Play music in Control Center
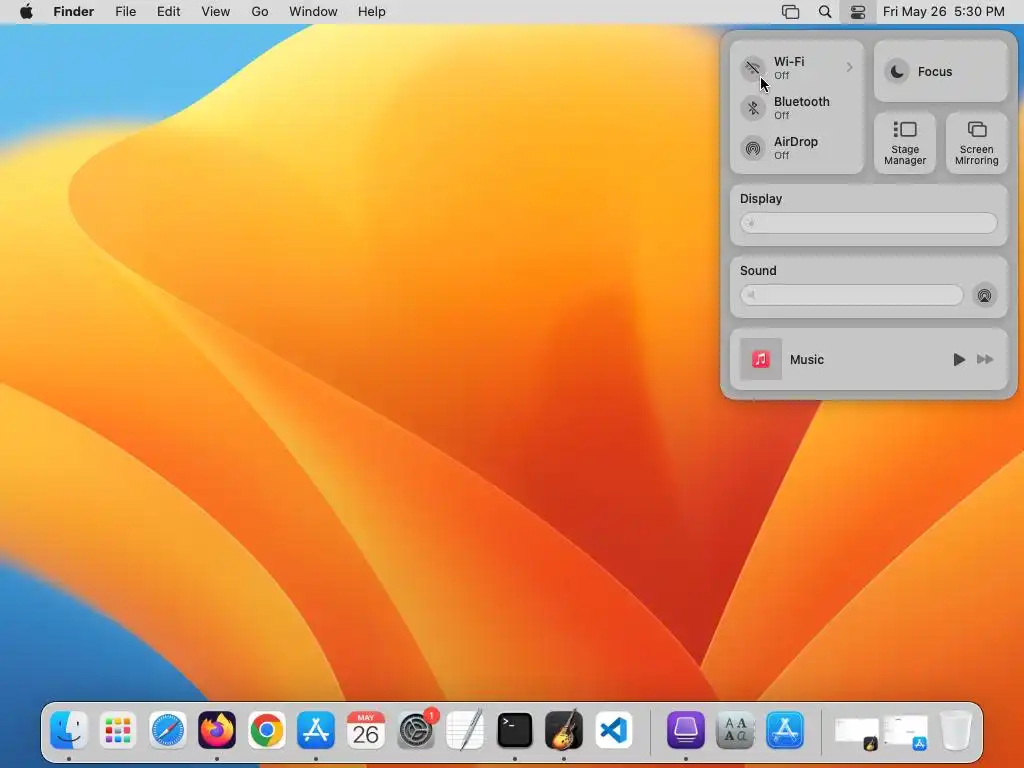The height and width of the screenshot is (768, 1024). [959, 359]
